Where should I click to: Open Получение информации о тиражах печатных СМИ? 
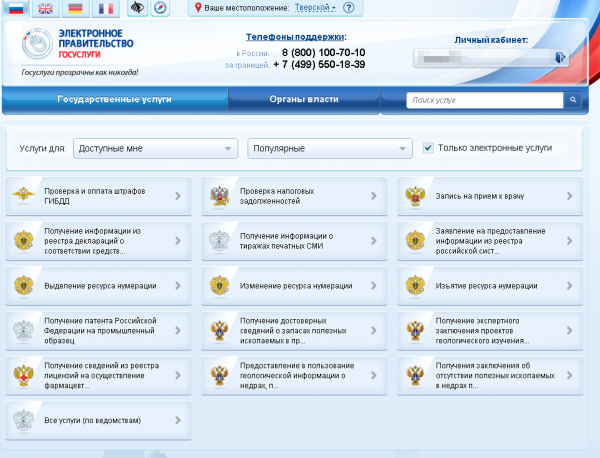[294, 241]
